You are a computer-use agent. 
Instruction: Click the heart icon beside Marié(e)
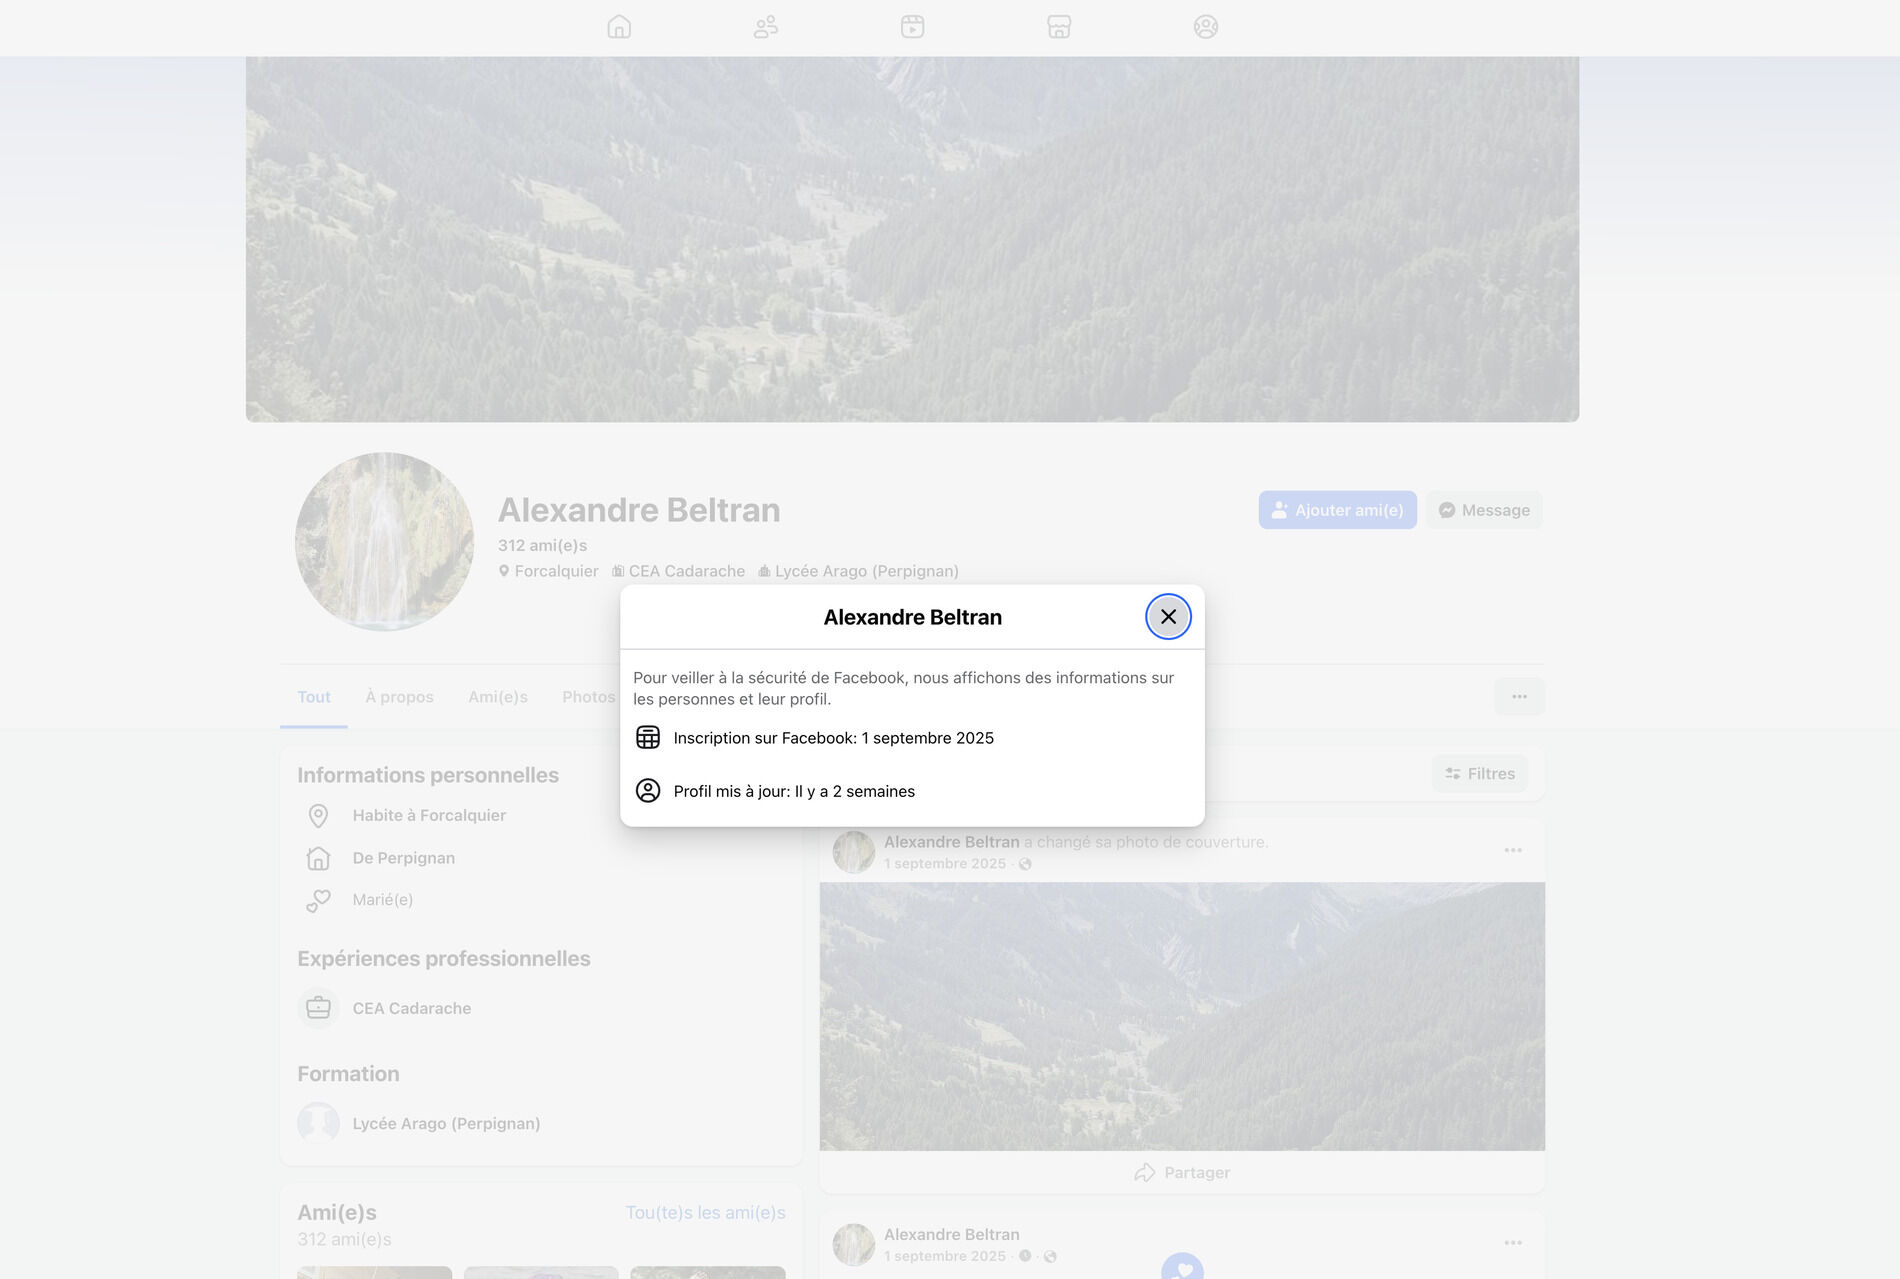pos(318,901)
